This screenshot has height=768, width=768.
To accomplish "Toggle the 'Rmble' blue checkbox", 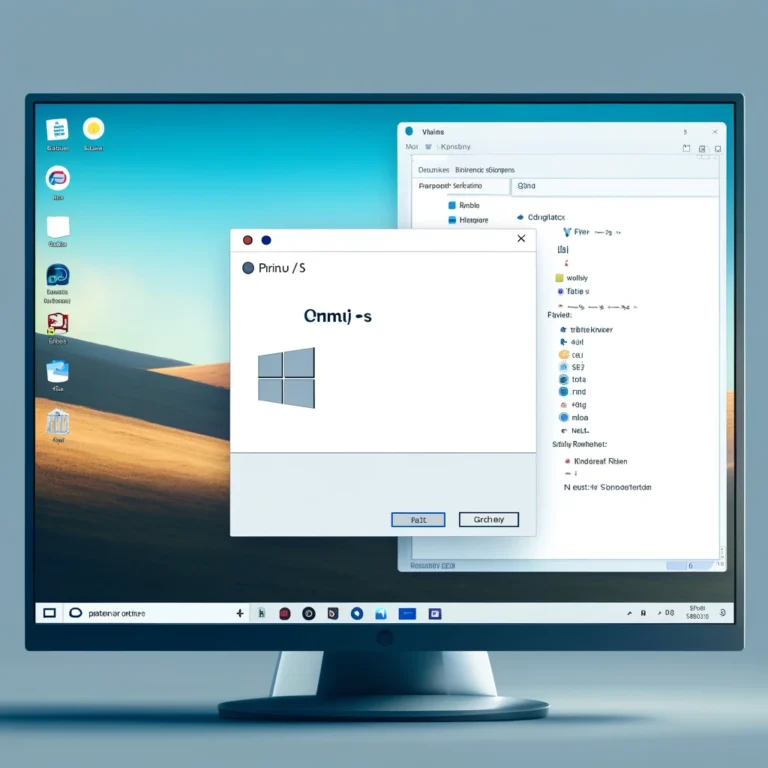I will 452,205.
